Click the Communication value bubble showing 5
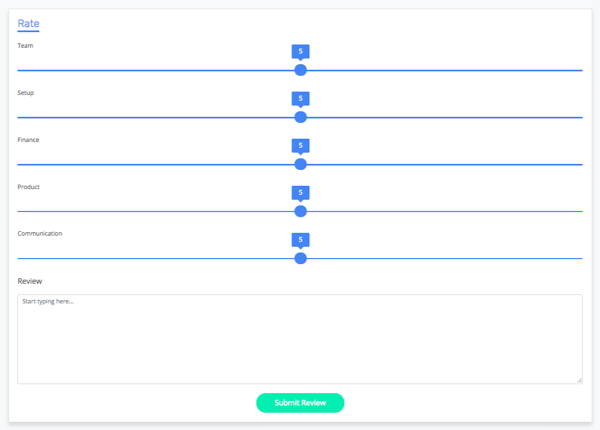The width and height of the screenshot is (600, 430). tap(300, 240)
